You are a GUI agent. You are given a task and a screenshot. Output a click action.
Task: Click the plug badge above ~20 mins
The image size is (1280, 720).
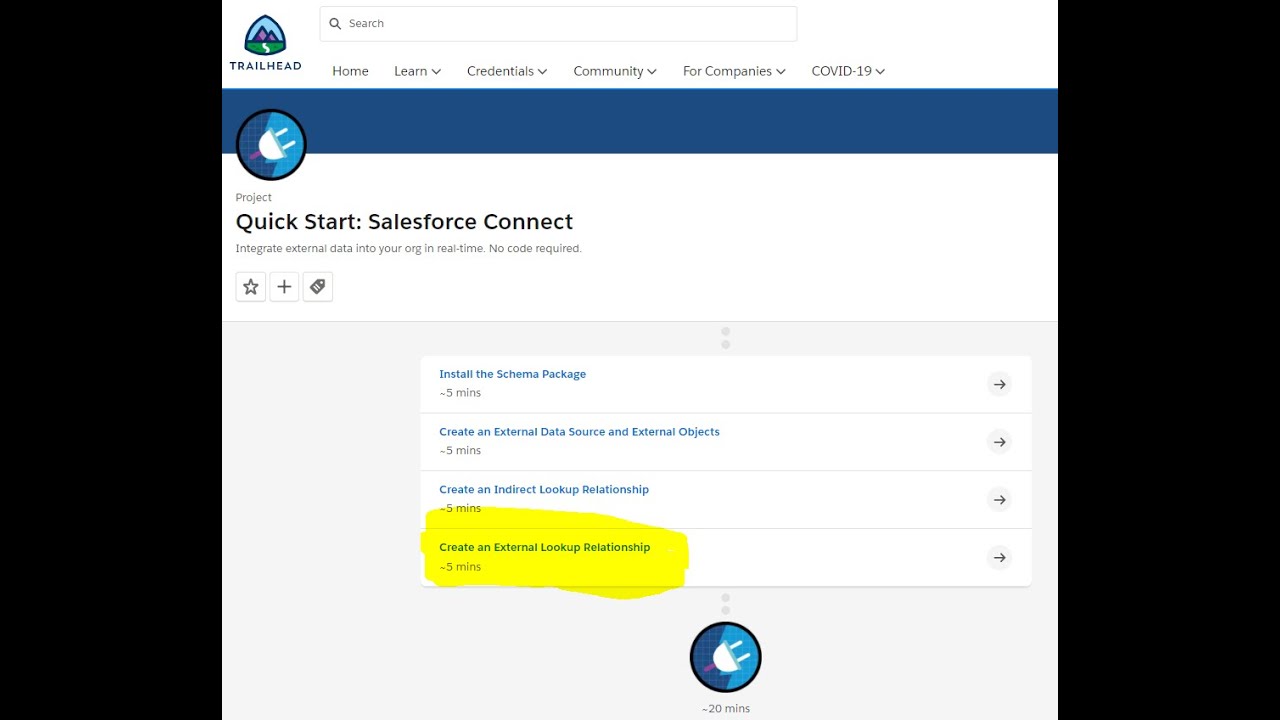click(x=726, y=658)
